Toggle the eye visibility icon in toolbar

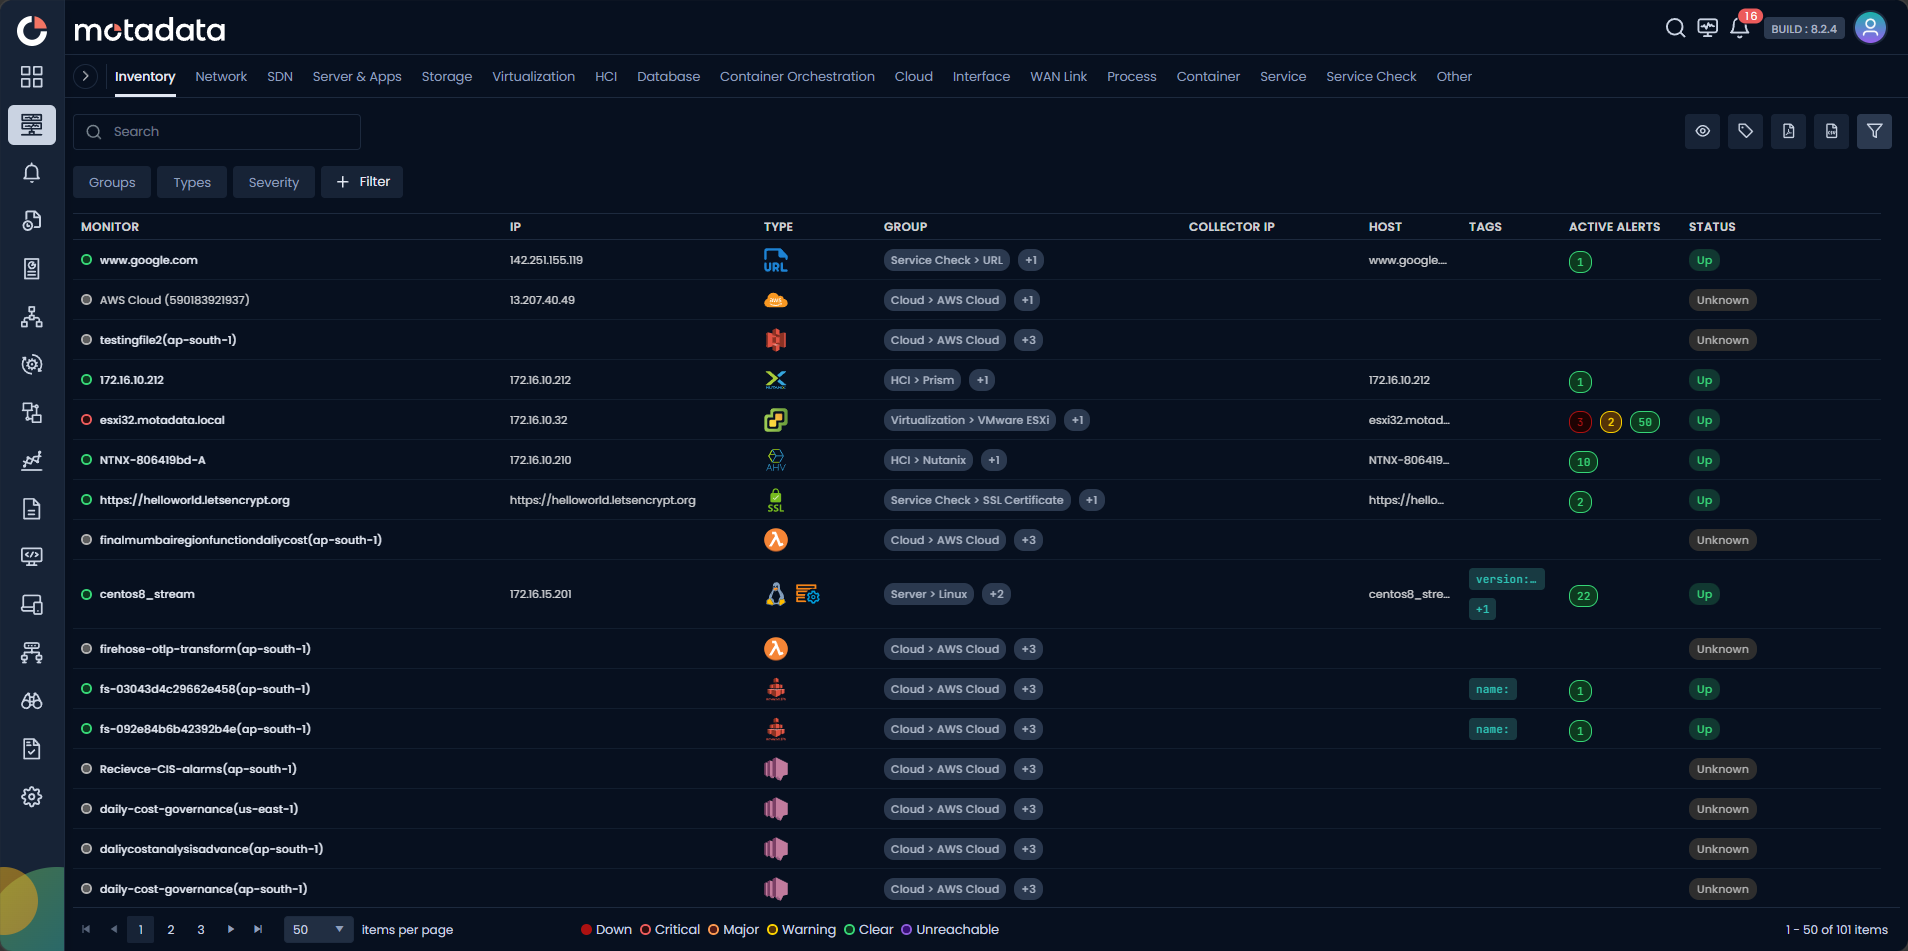pos(1703,131)
